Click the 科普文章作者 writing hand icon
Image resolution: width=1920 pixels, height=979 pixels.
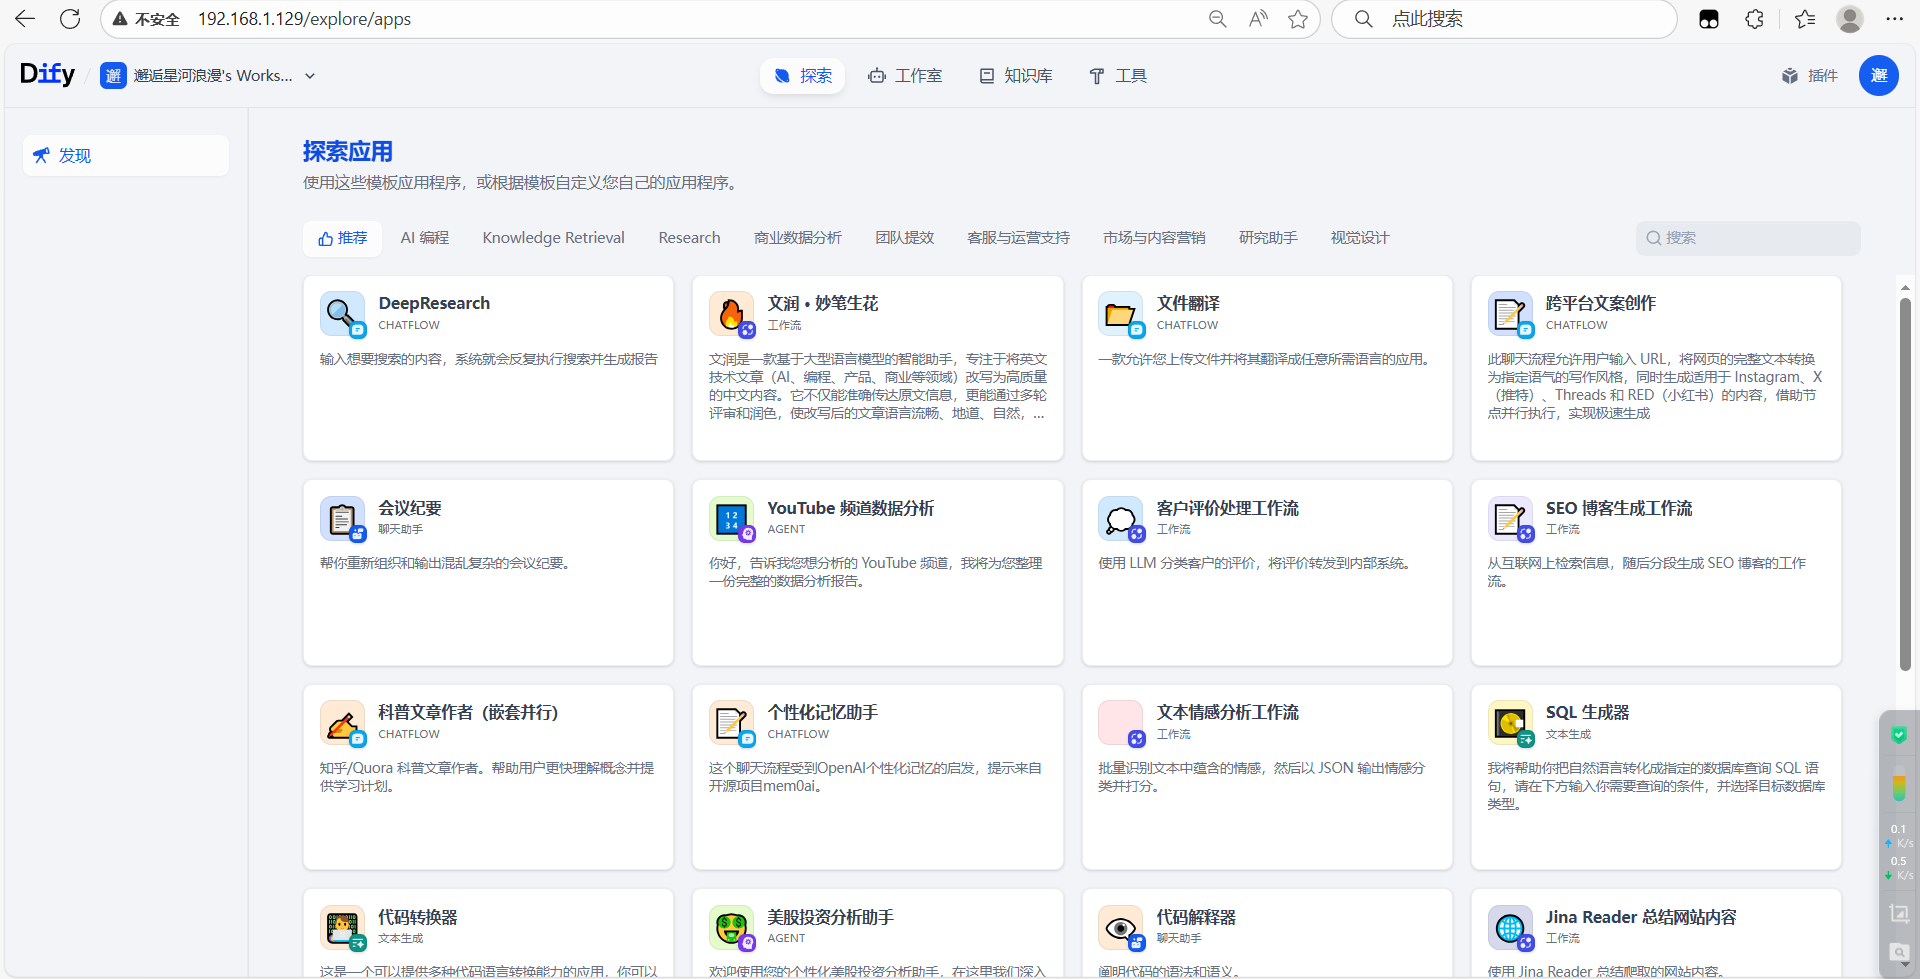[342, 723]
